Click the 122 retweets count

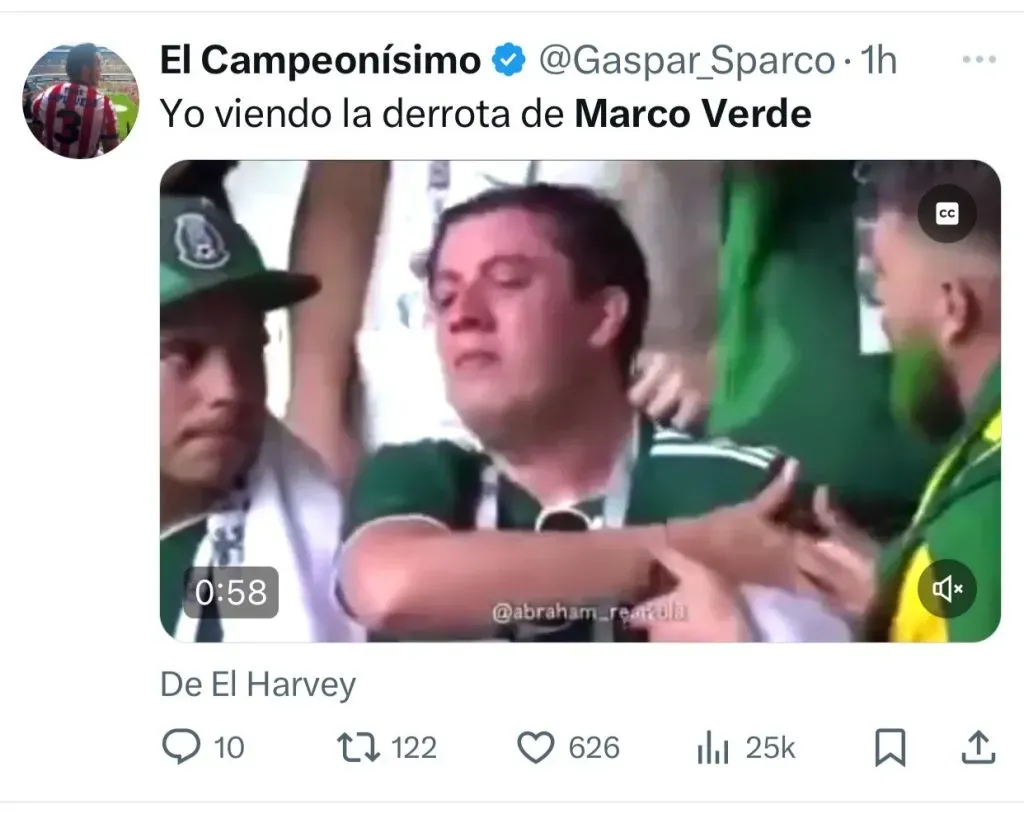click(x=414, y=747)
